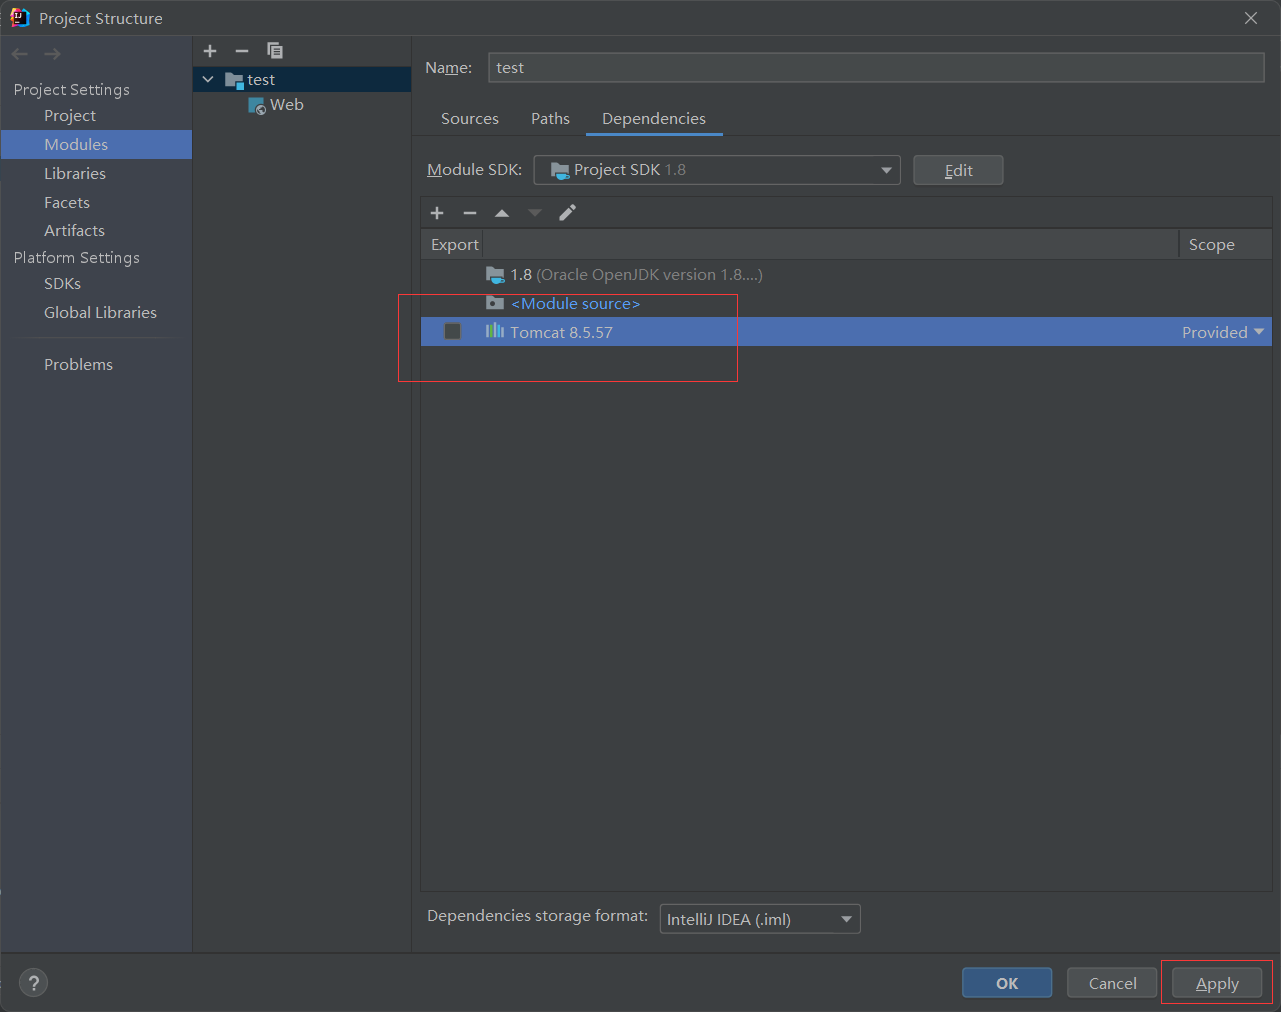Viewport: 1281px width, 1012px height.
Task: Move the dependency down with the arrow
Action: (x=535, y=213)
